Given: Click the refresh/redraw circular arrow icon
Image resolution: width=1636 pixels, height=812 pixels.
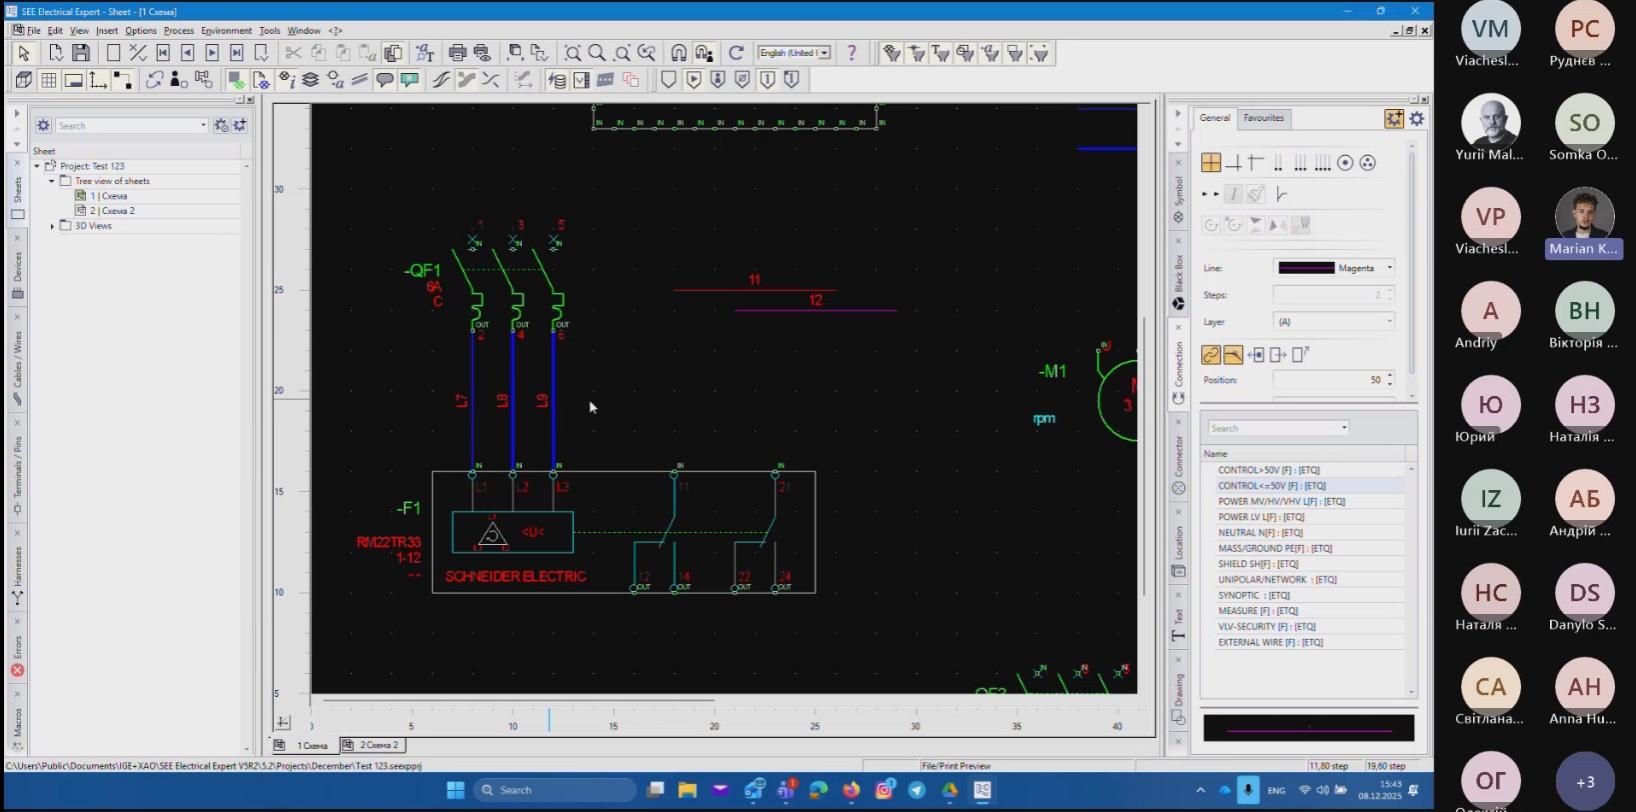Looking at the screenshot, I should [736, 53].
